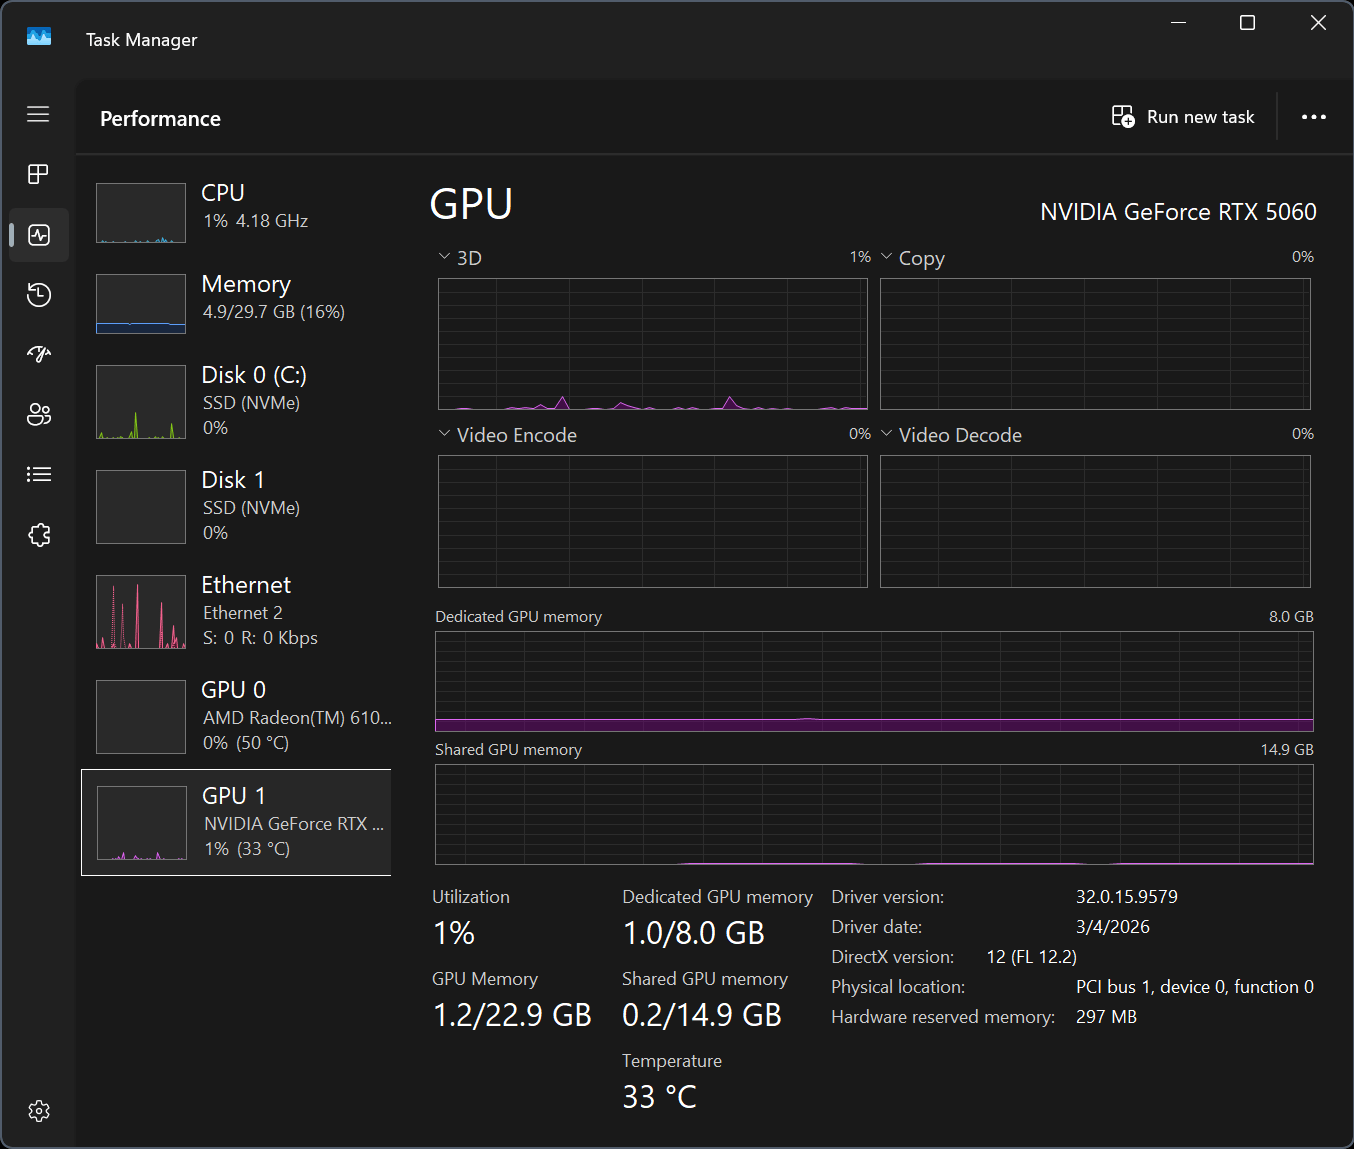Image resolution: width=1354 pixels, height=1149 pixels.
Task: Click the Copy usage graph
Action: point(1095,344)
